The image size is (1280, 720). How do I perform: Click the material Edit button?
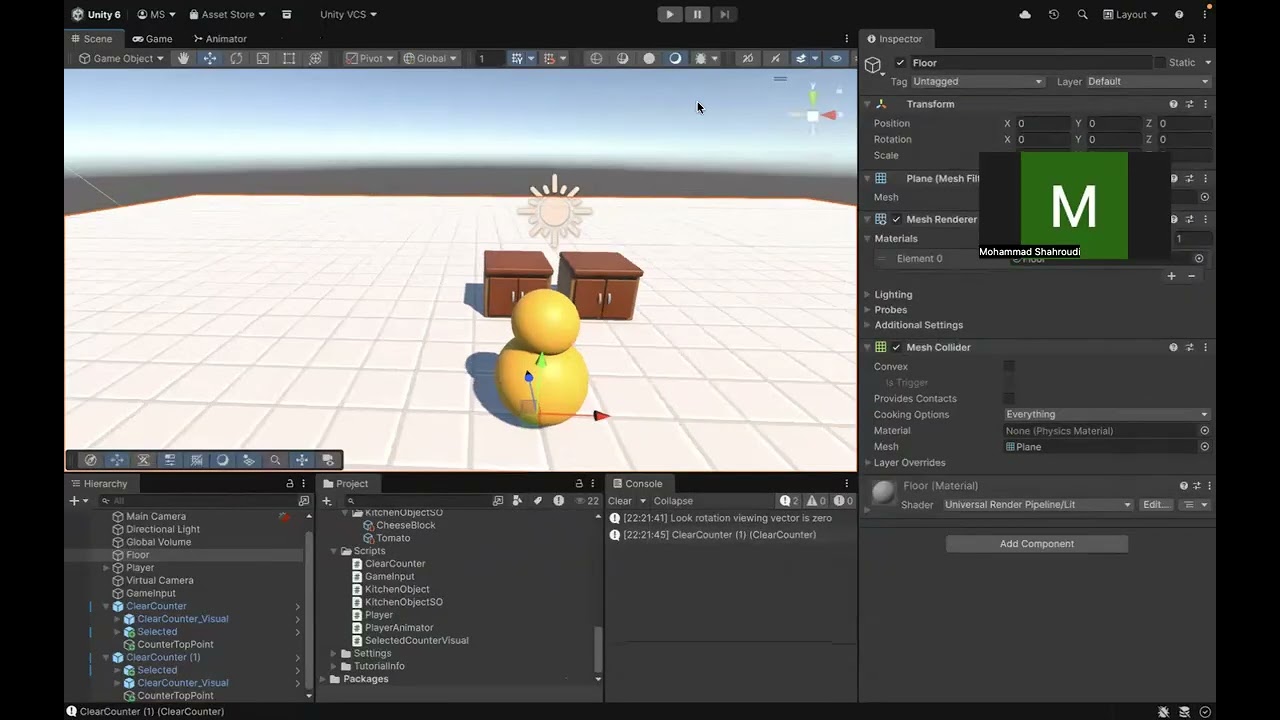[1155, 505]
